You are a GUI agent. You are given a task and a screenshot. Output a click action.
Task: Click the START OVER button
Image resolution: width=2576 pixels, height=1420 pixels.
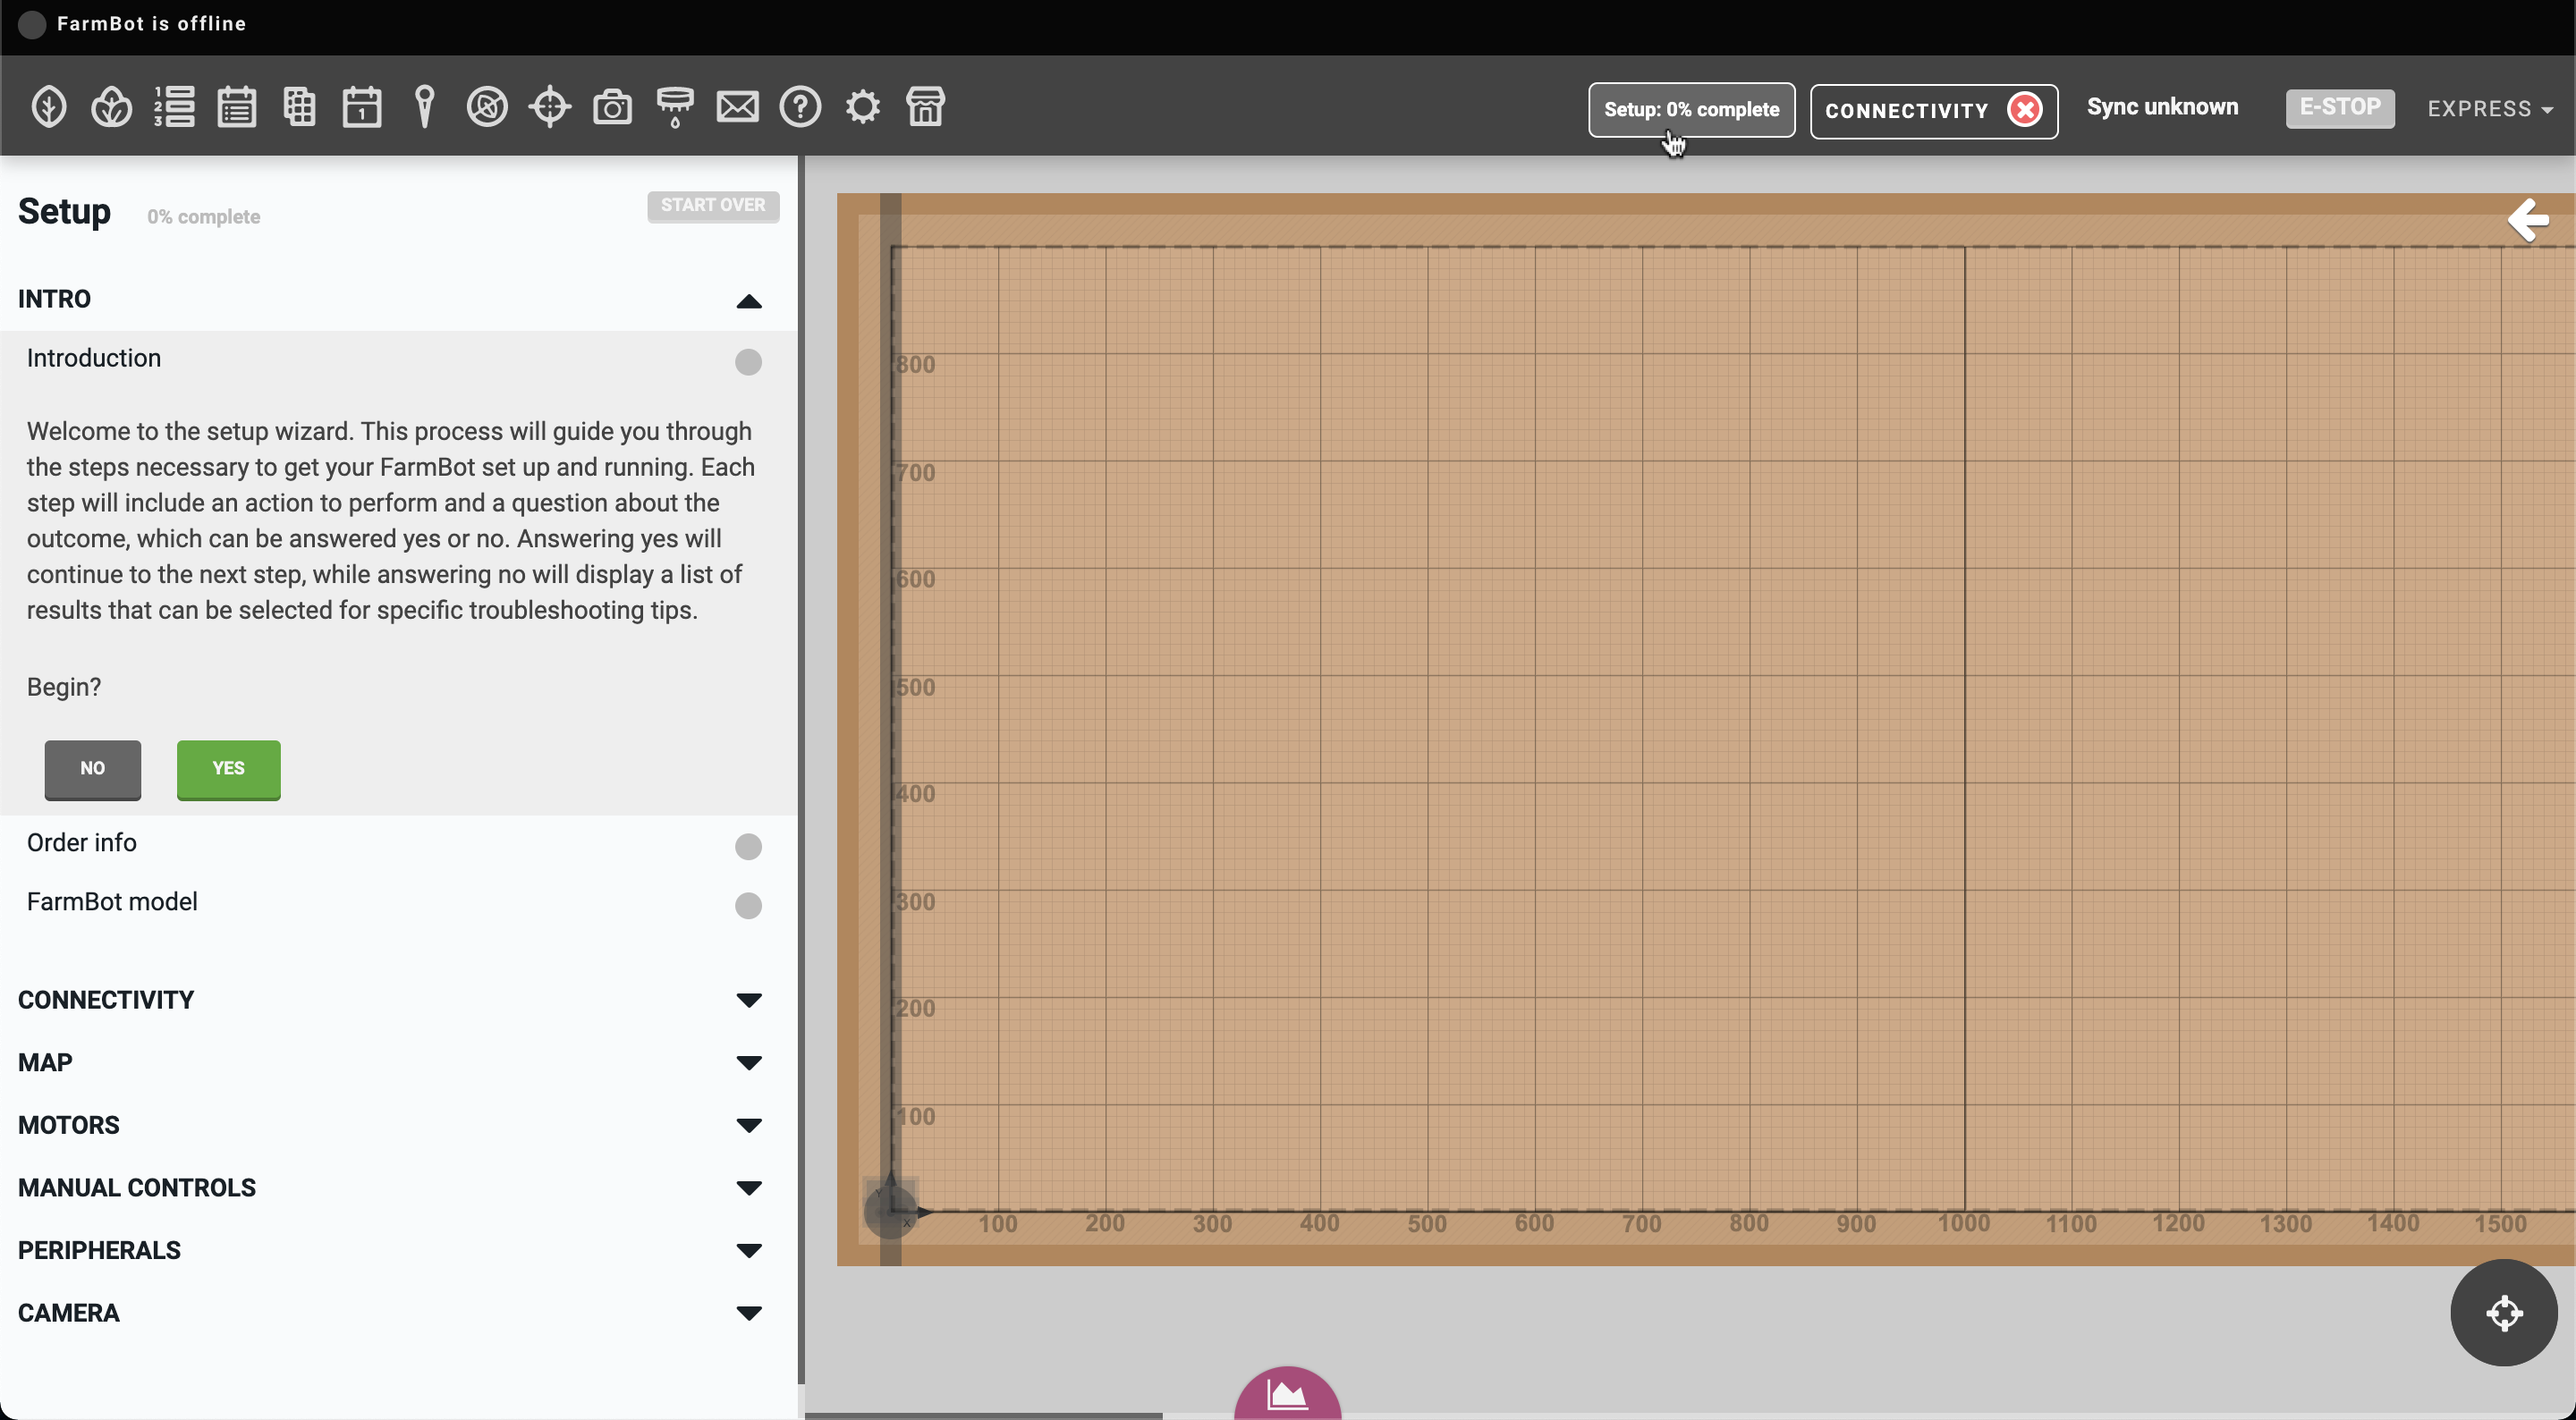click(712, 206)
